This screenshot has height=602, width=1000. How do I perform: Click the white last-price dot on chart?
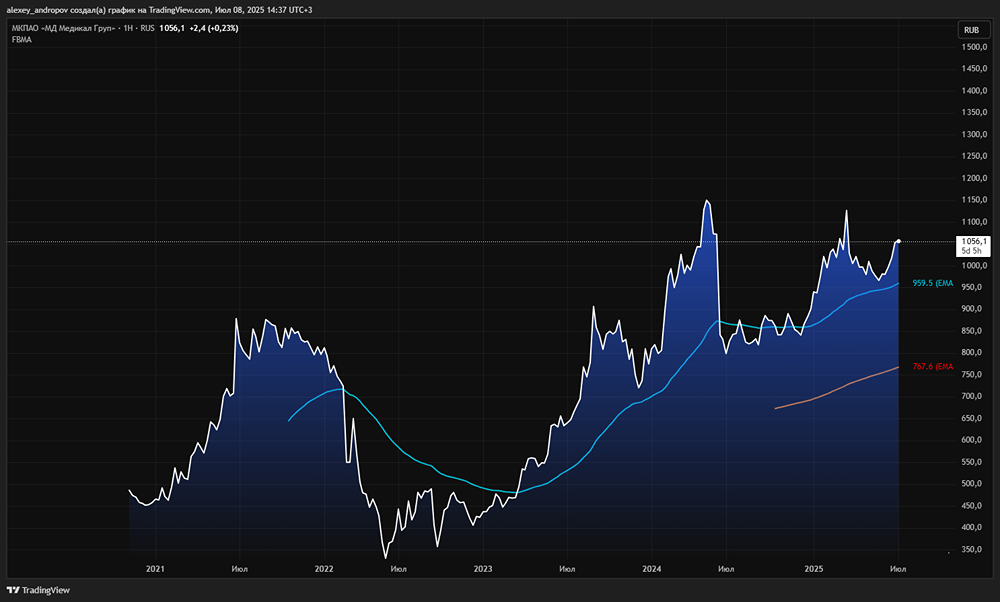point(899,241)
